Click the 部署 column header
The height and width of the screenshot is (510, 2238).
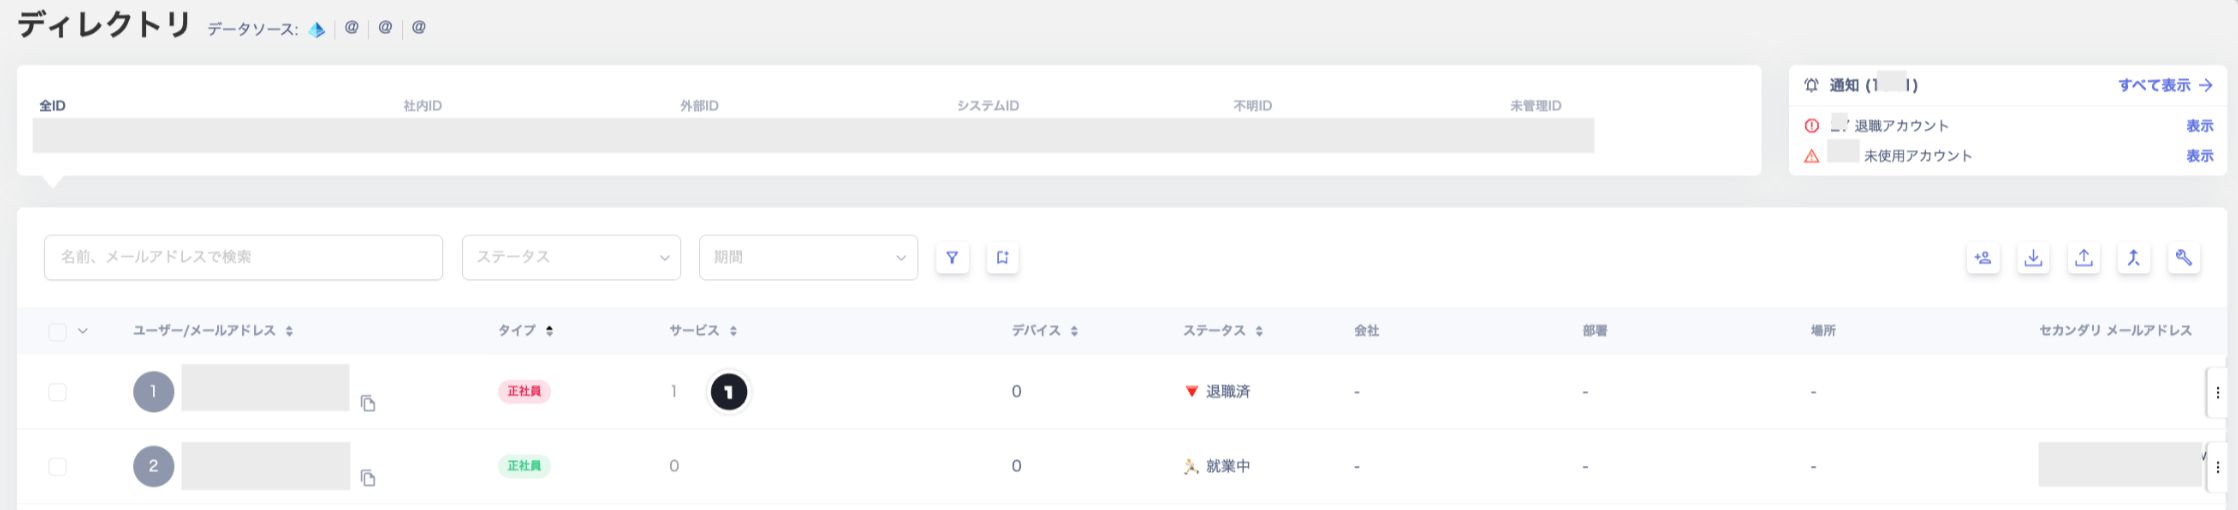click(x=1595, y=331)
